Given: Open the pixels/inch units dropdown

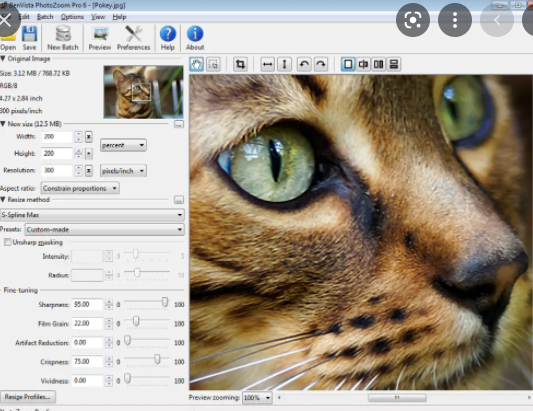Looking at the screenshot, I should pos(123,171).
